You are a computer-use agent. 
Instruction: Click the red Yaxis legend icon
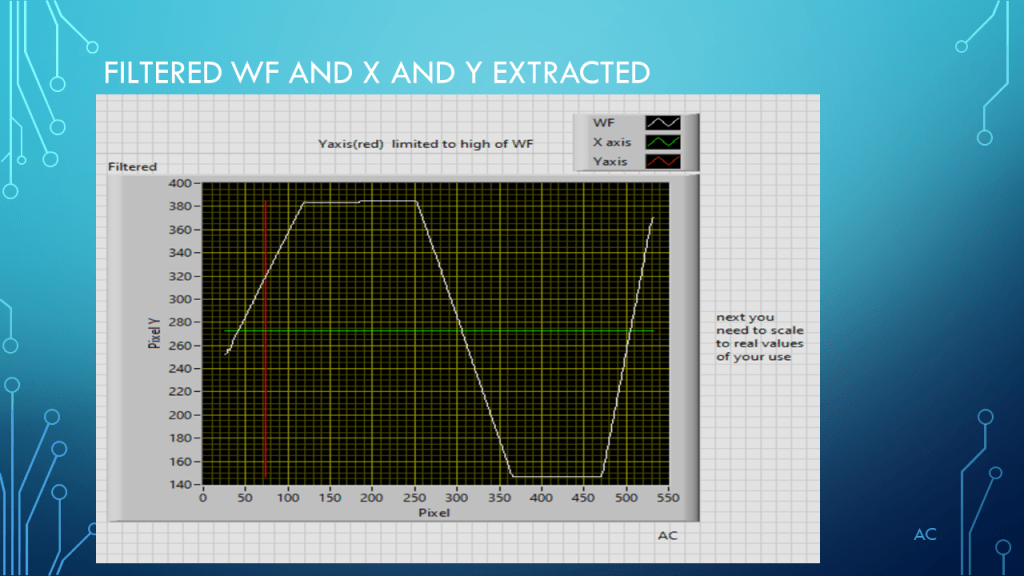[x=662, y=161]
